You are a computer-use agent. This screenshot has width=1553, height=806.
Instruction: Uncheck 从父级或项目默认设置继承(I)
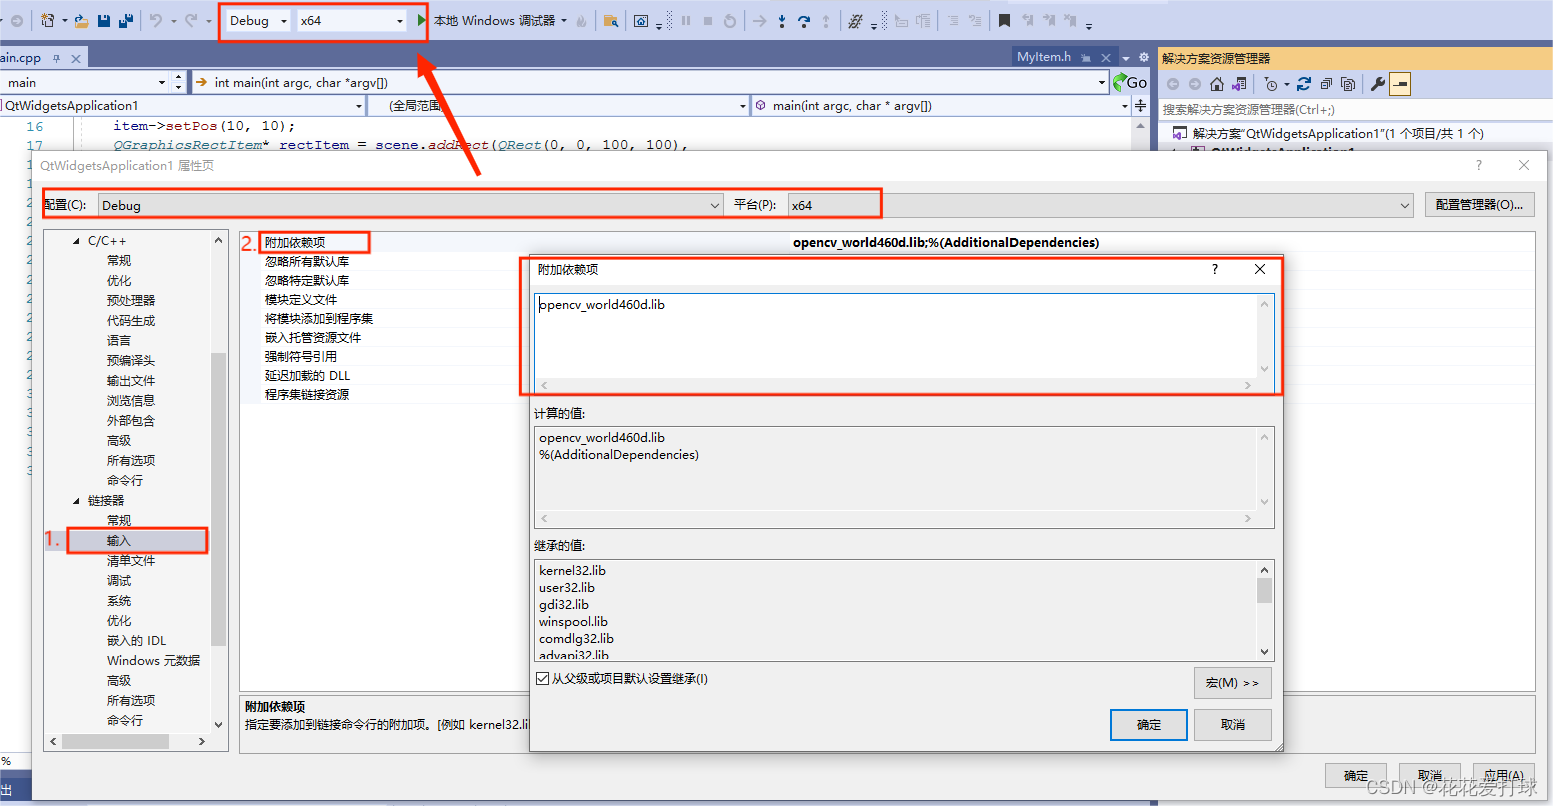pos(541,676)
